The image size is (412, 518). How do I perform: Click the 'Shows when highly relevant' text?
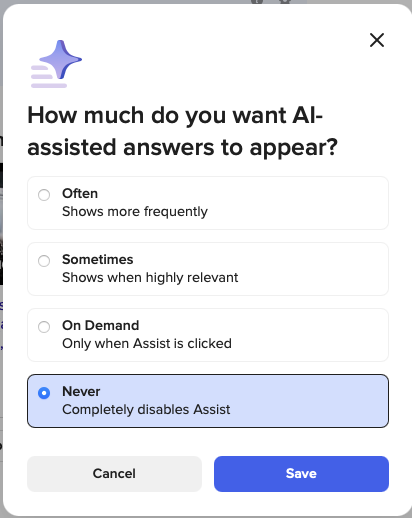[x=150, y=278]
